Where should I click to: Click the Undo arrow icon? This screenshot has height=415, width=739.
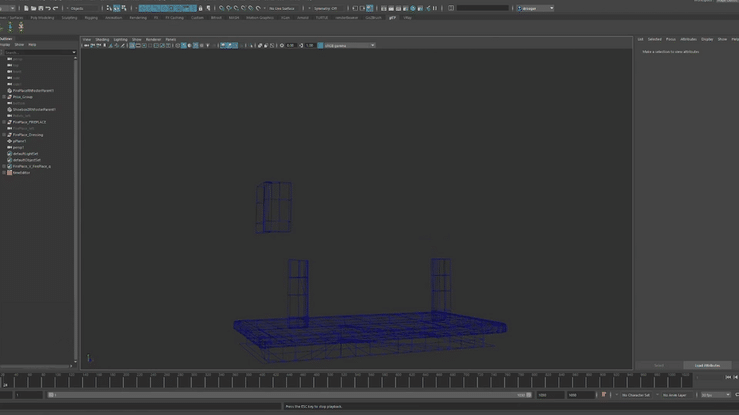(48, 8)
